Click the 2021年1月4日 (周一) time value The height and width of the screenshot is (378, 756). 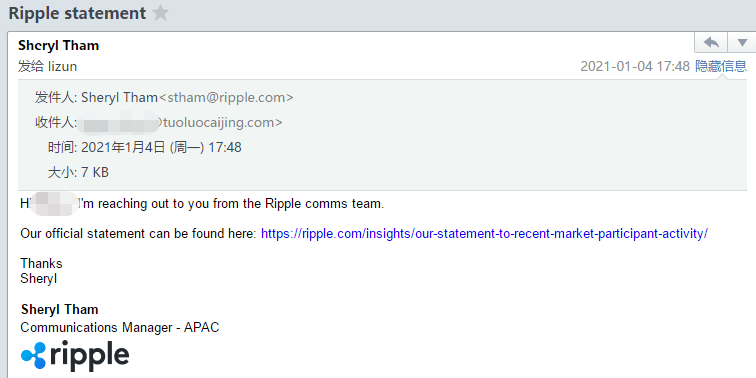(161, 147)
